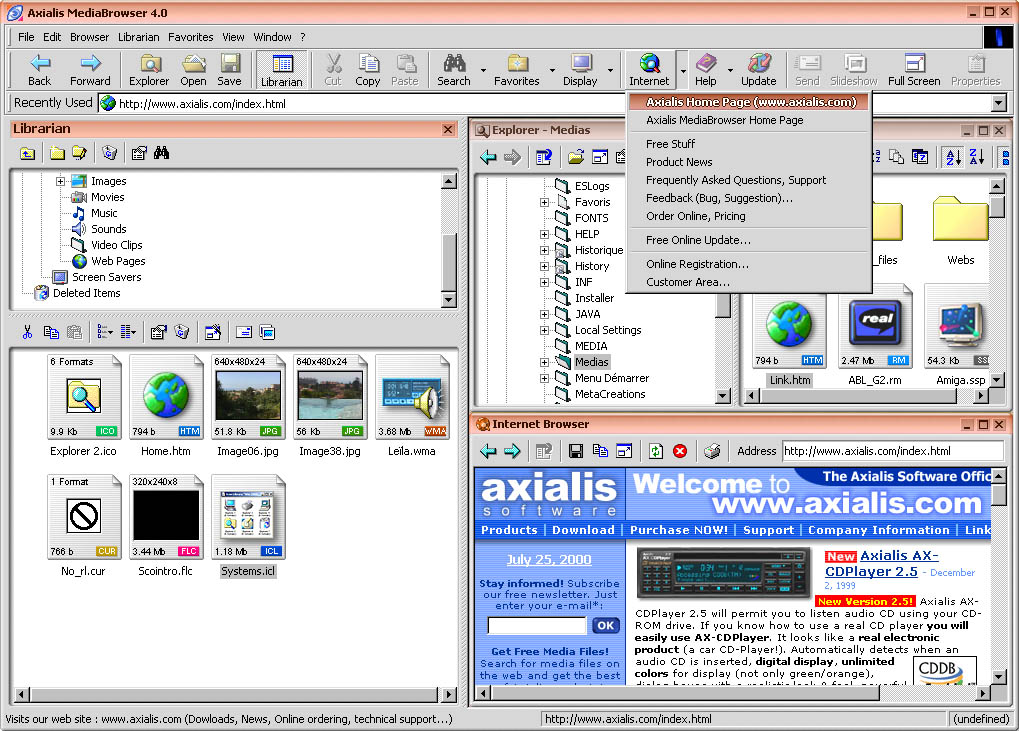Expand the Historique folder in Explorer tree
Viewport: 1019px width, 731px height.
545,250
